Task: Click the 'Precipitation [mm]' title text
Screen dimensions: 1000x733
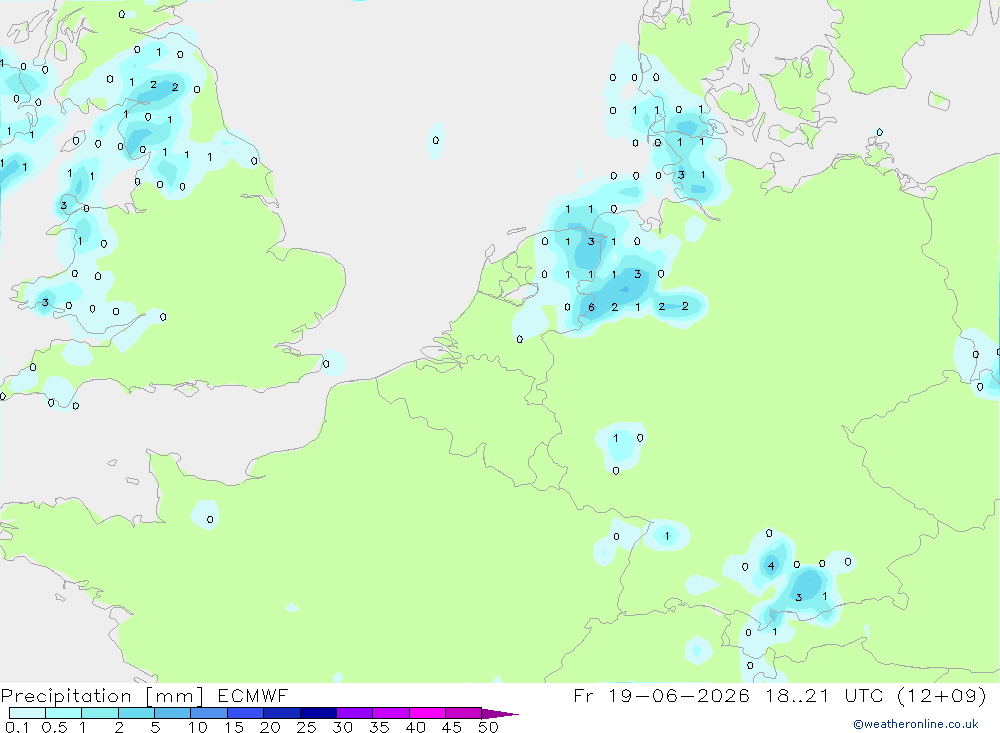Action: click(102, 696)
